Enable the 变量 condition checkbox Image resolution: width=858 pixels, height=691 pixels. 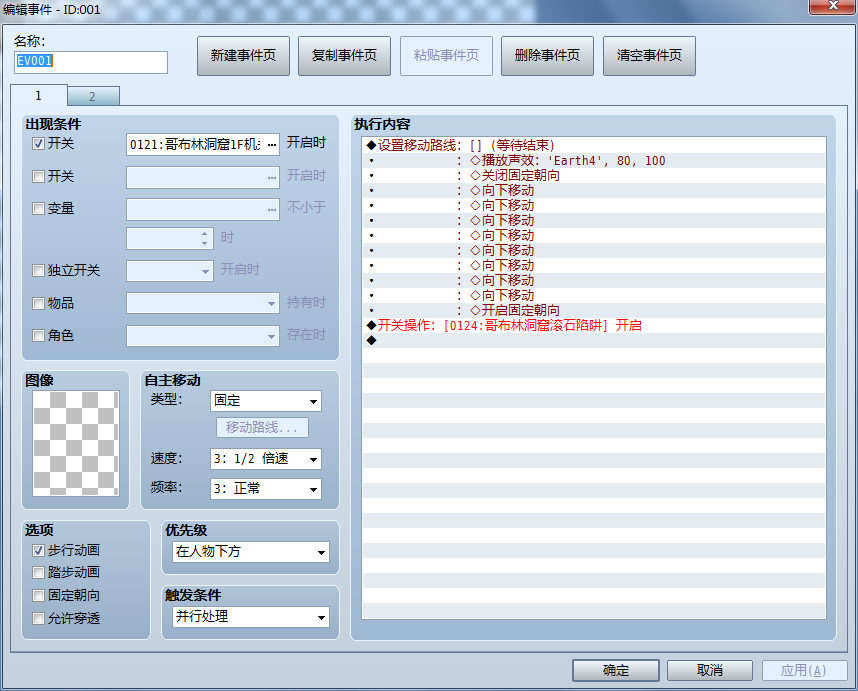pyautogui.click(x=38, y=208)
